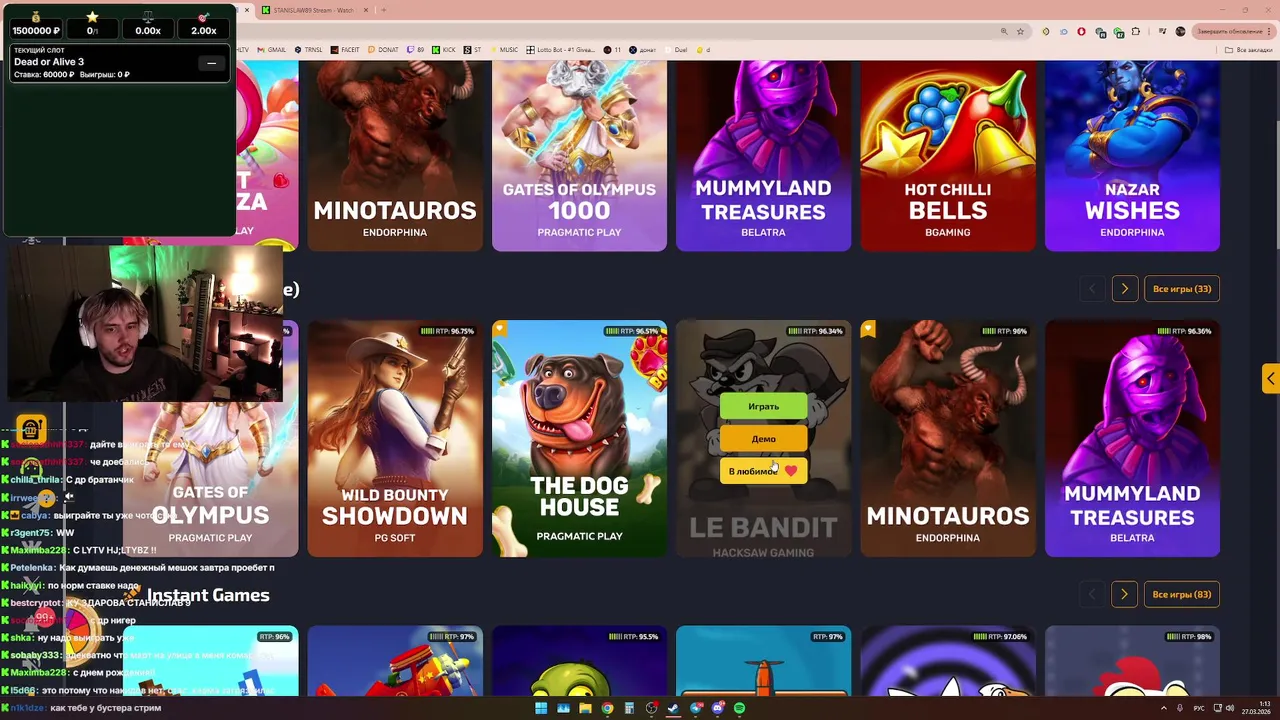Viewport: 1280px width, 720px height.
Task: Bookmark this page with the star icon
Action: tap(1020, 31)
